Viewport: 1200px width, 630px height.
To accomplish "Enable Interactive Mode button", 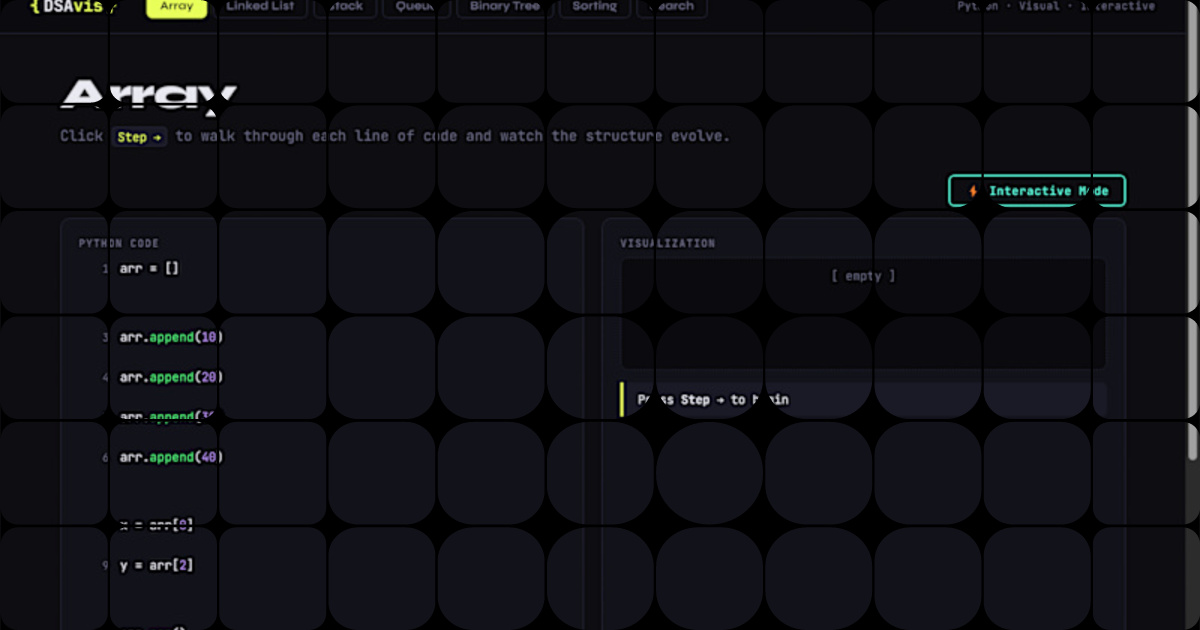I will tap(1037, 191).
